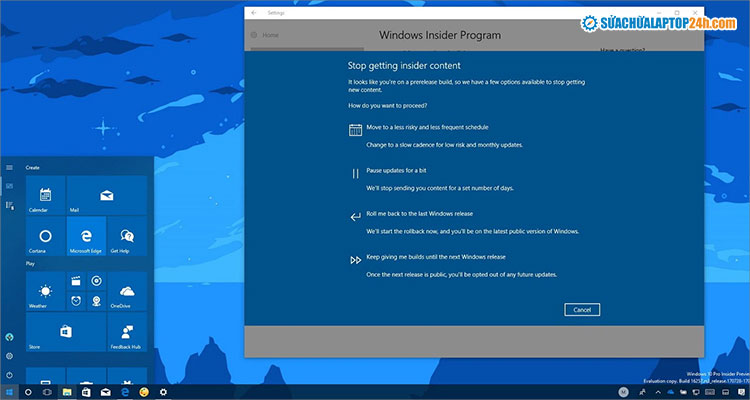Open the OneDrive tile
This screenshot has width=750, height=400.
(x=127, y=291)
